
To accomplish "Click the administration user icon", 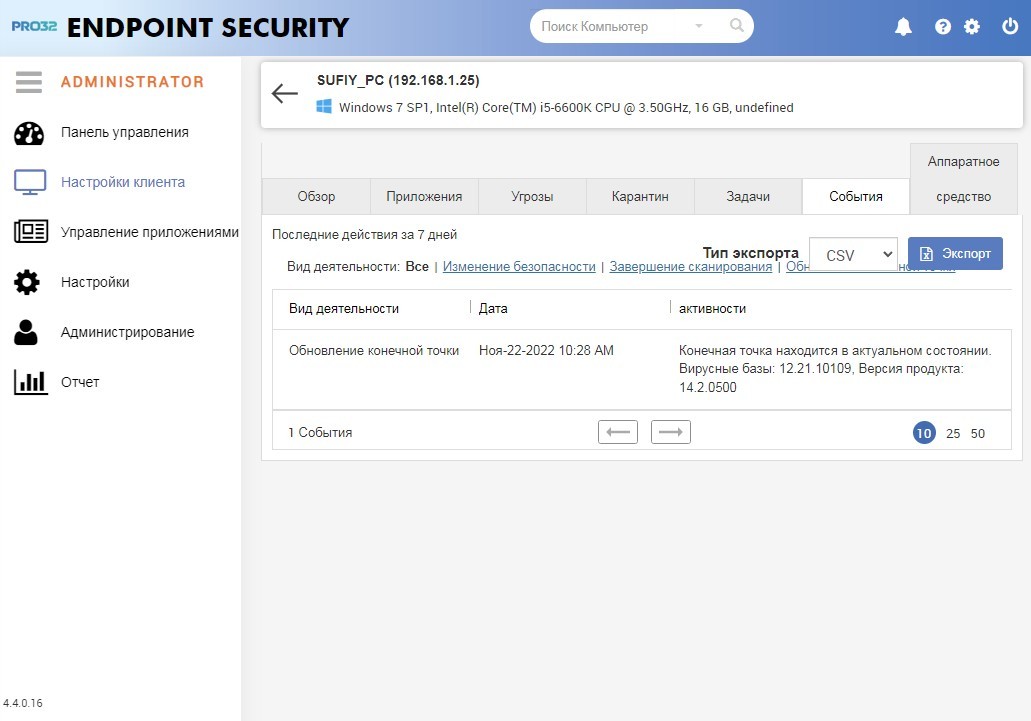I will [x=26, y=332].
